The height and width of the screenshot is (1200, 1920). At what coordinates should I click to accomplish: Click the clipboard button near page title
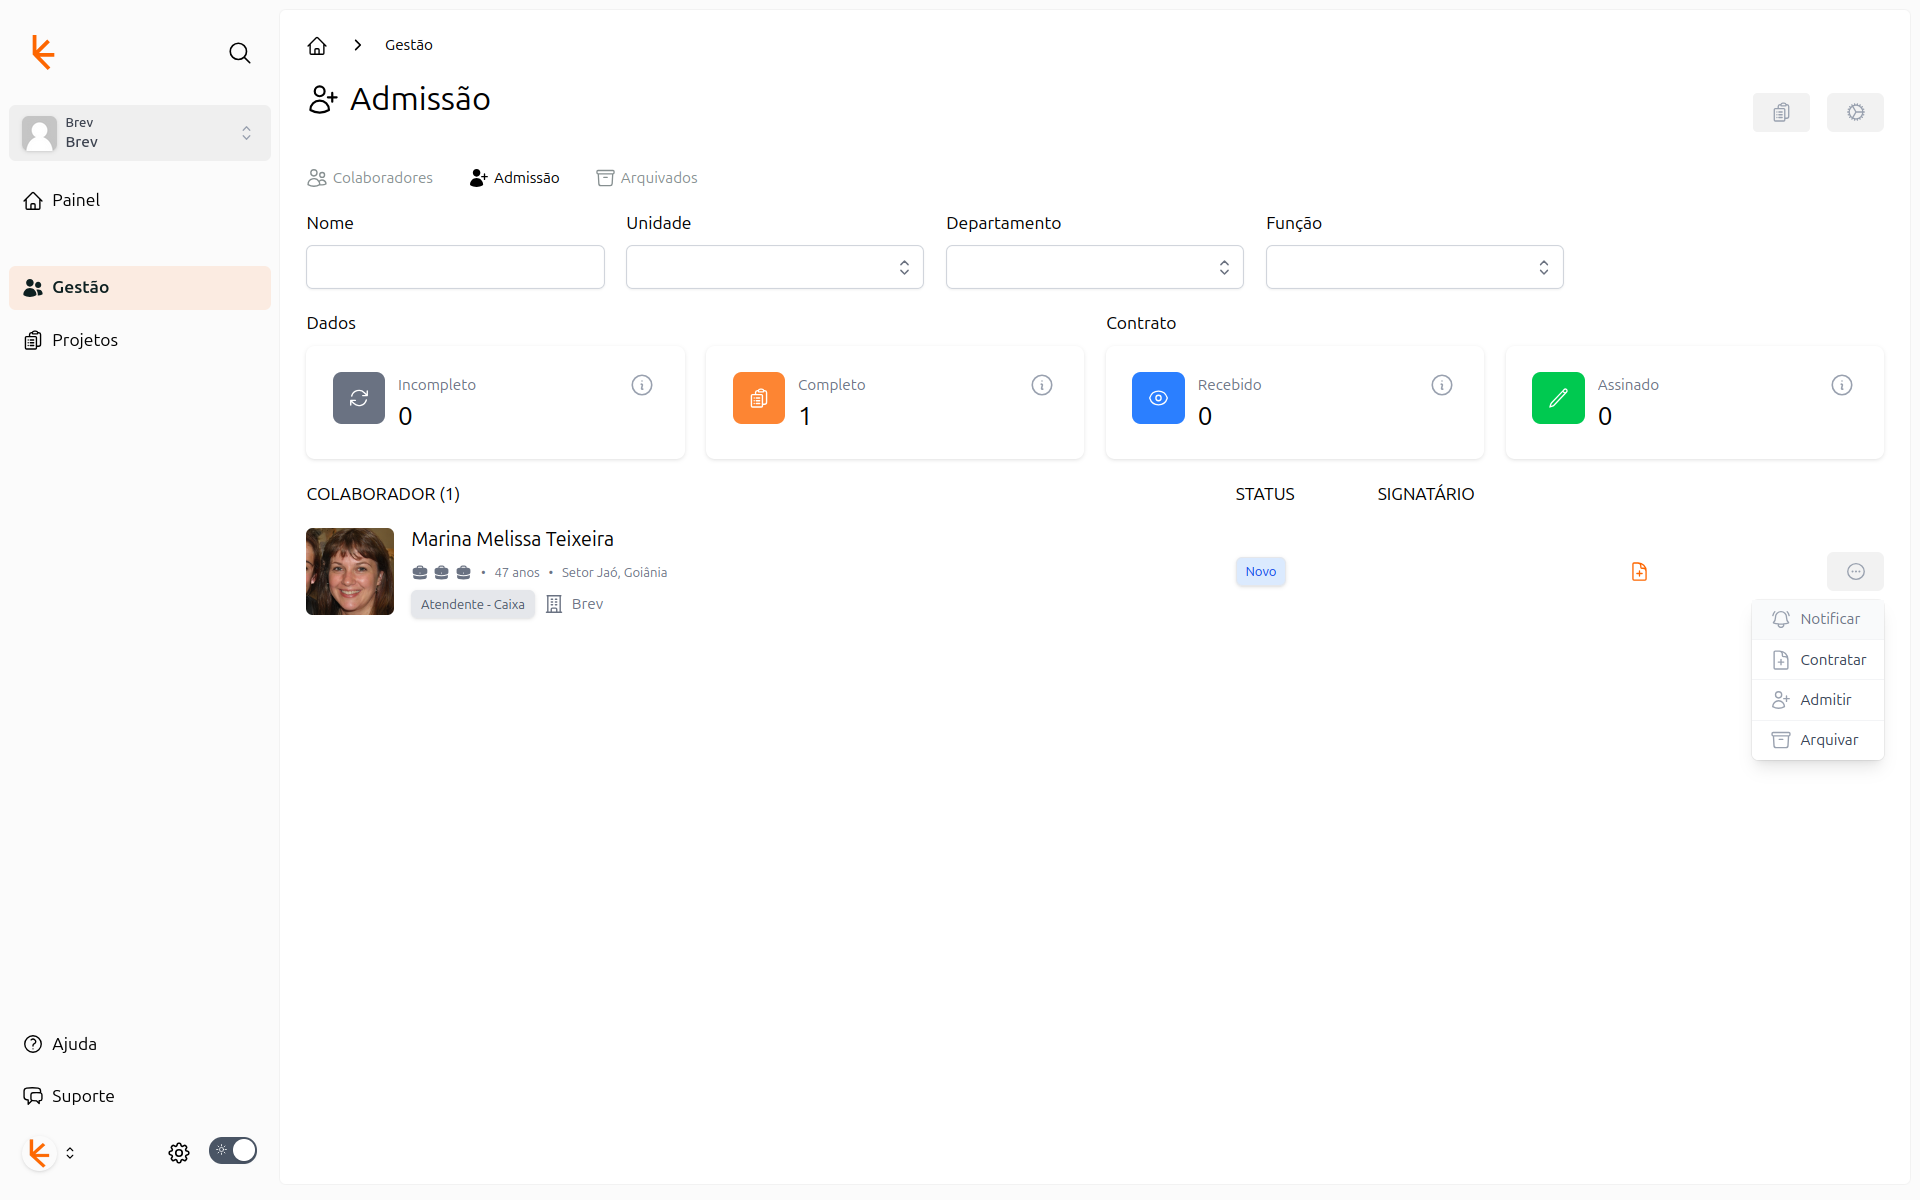click(1780, 112)
